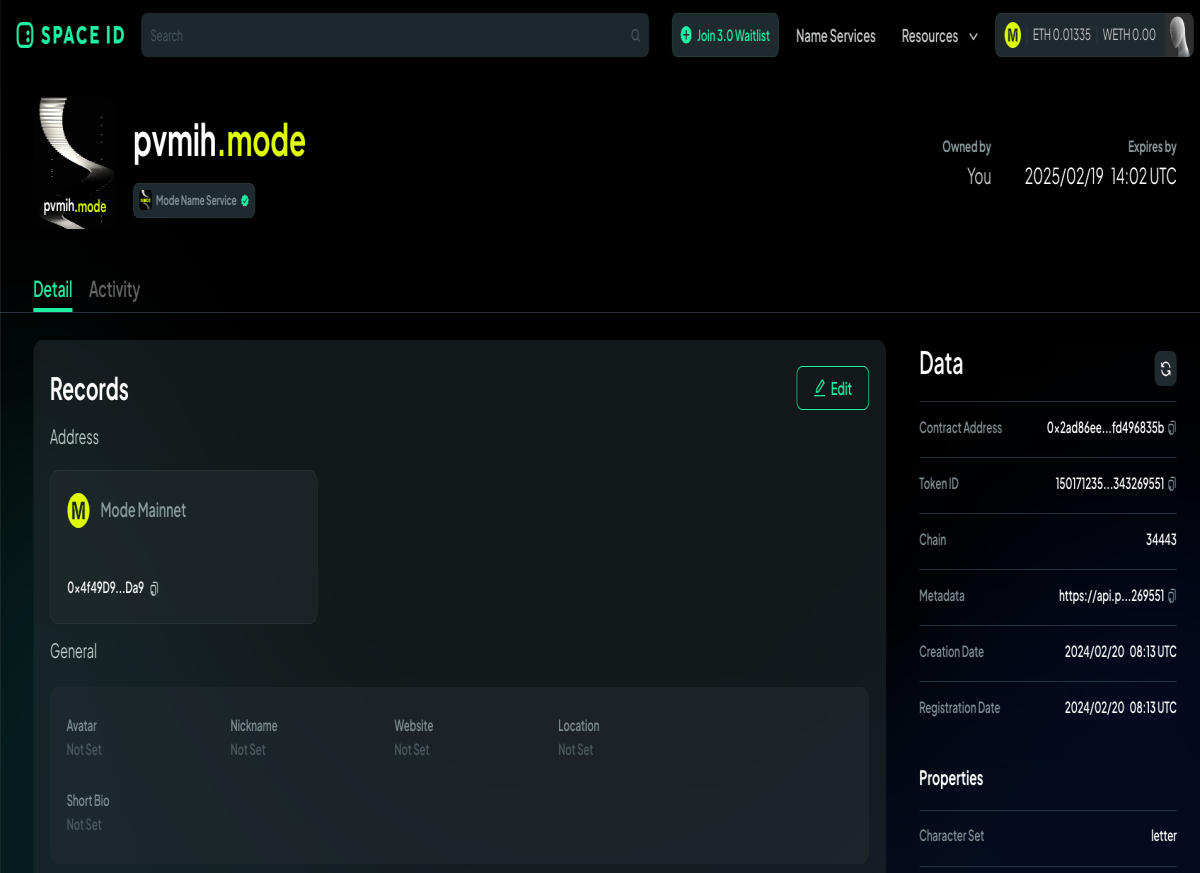The image size is (1200, 873).
Task: Select the Detail tab
Action: click(x=52, y=290)
